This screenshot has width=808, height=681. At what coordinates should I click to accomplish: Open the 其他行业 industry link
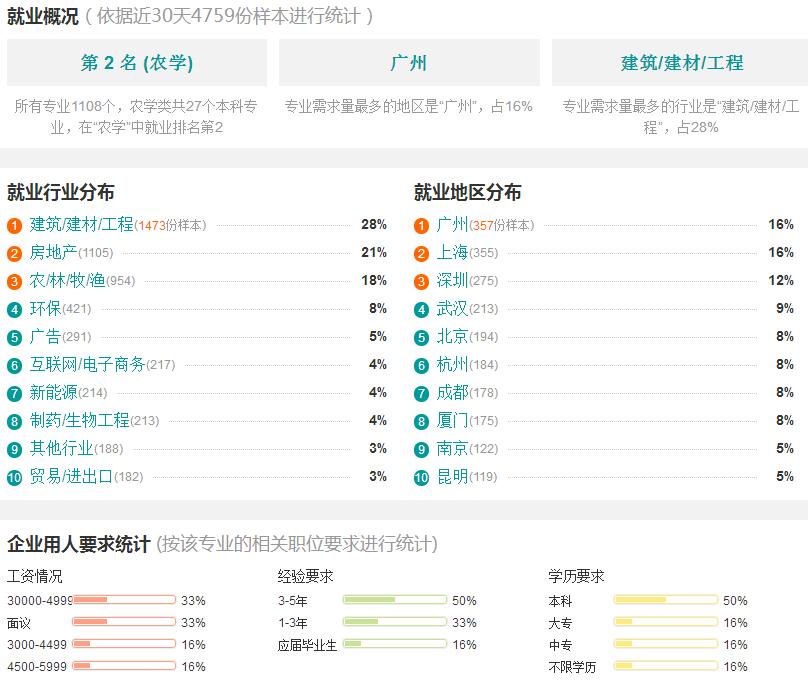[x=61, y=448]
